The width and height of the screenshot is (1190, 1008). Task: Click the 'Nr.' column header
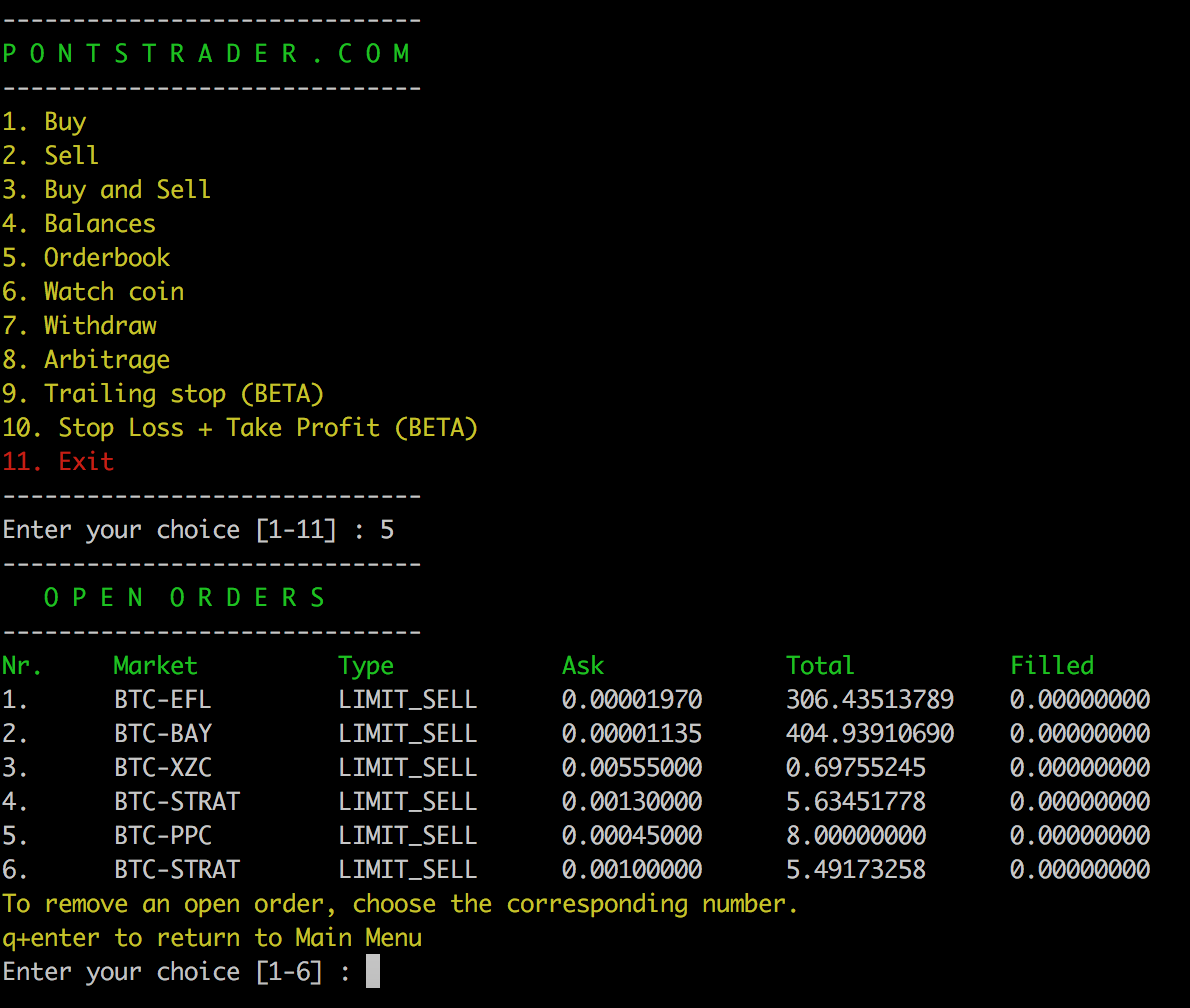21,666
